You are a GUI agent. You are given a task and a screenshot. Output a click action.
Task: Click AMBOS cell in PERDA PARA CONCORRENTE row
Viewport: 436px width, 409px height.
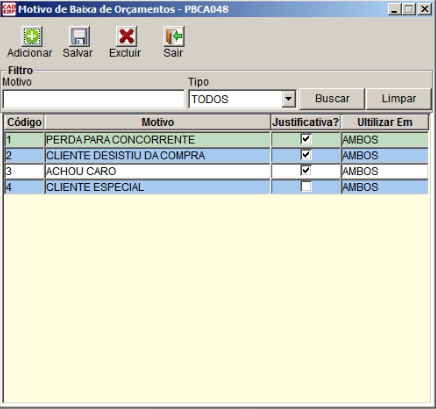coord(385,140)
